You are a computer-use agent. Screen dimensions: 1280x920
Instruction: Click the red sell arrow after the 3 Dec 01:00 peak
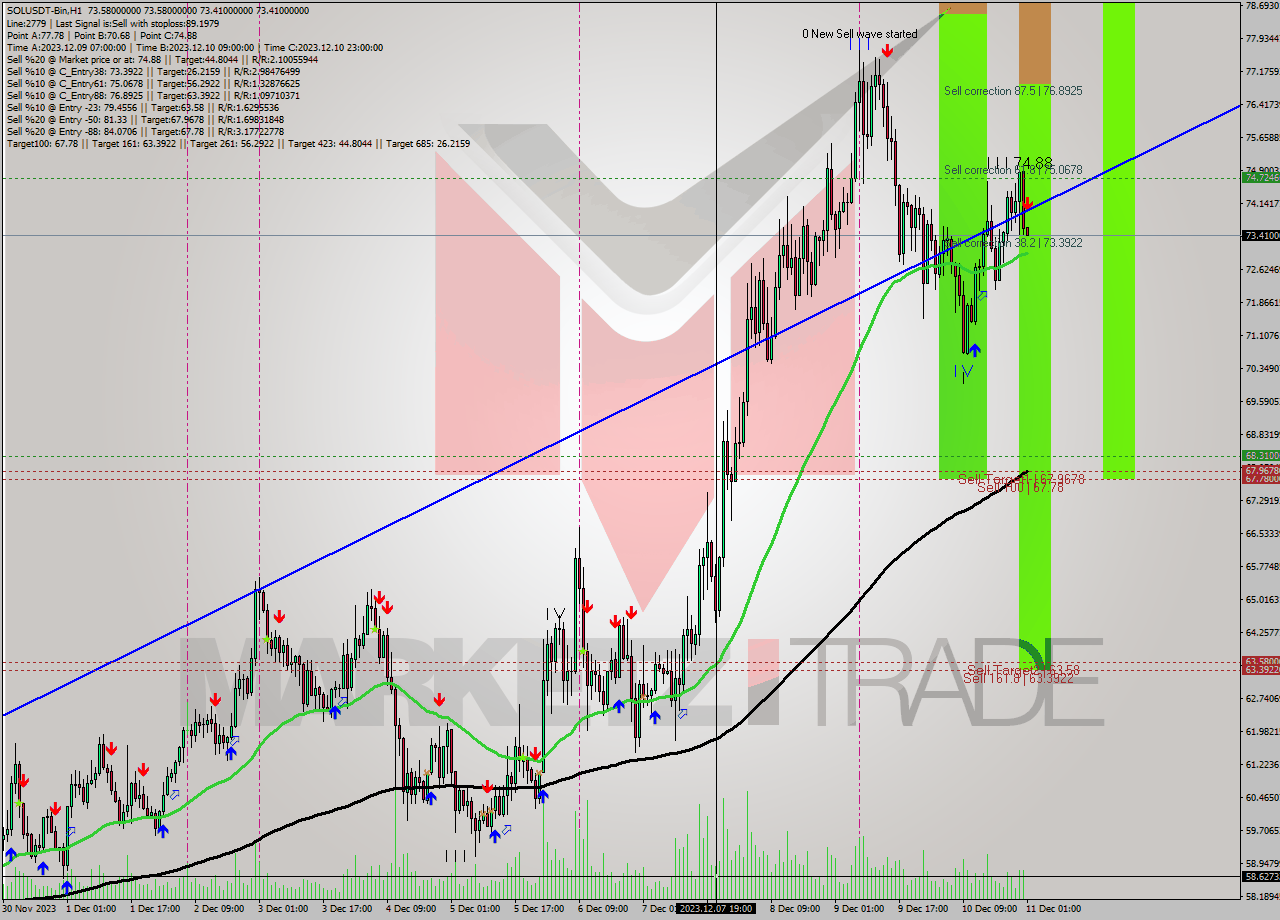[x=280, y=615]
